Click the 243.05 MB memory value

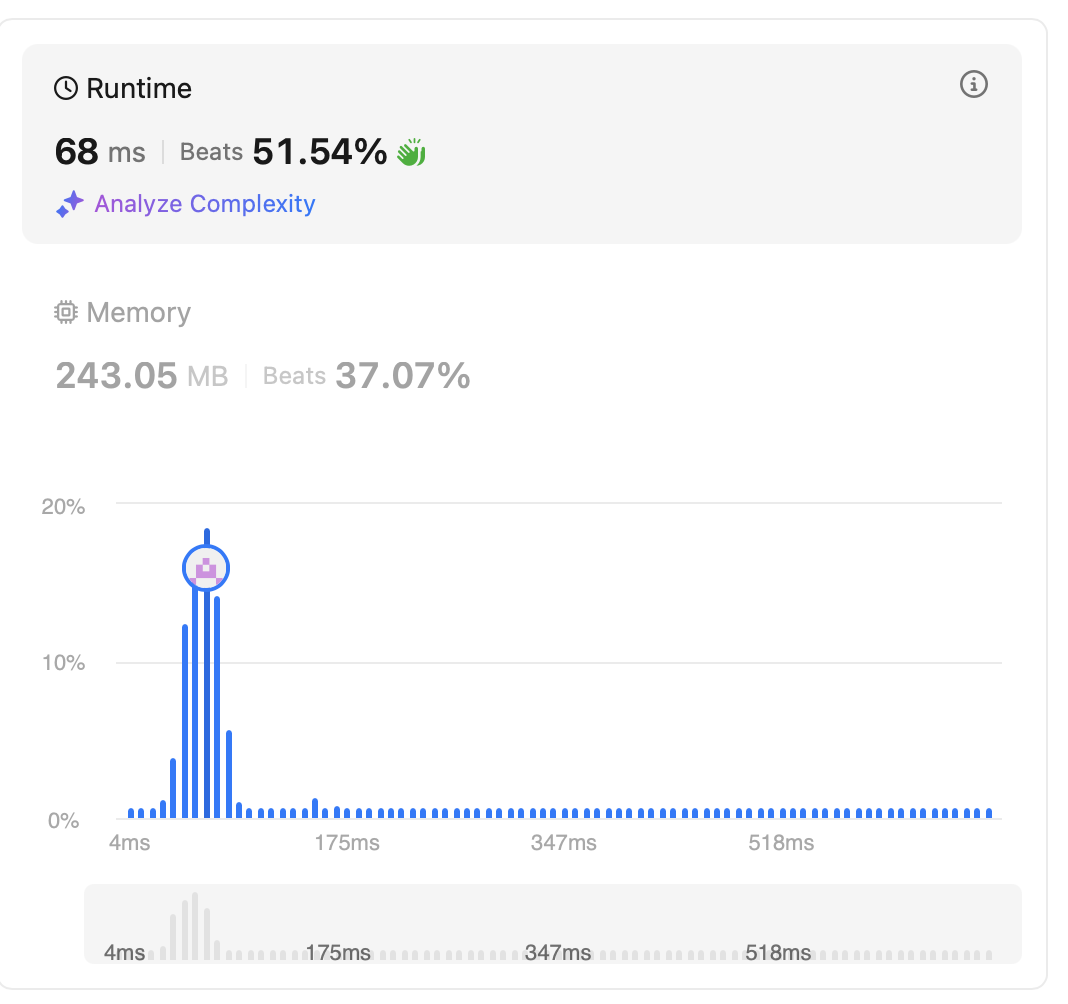click(x=141, y=376)
